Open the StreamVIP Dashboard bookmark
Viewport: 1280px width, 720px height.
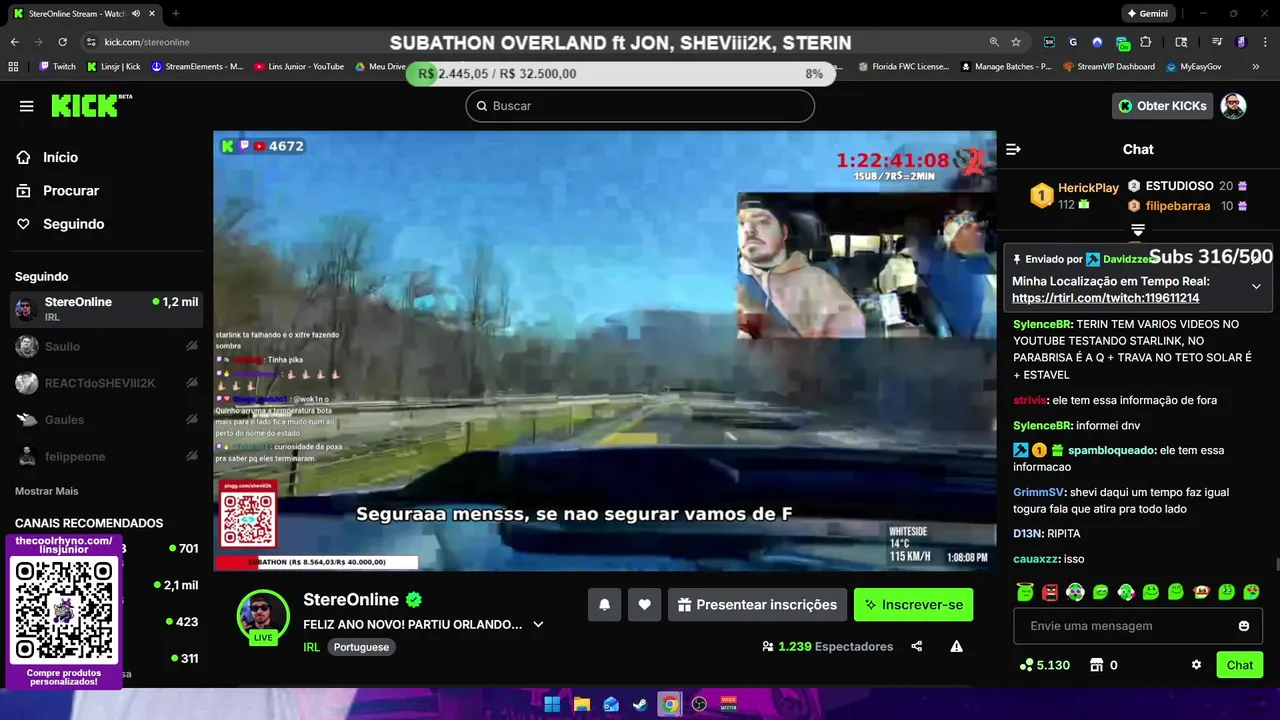(x=1109, y=66)
